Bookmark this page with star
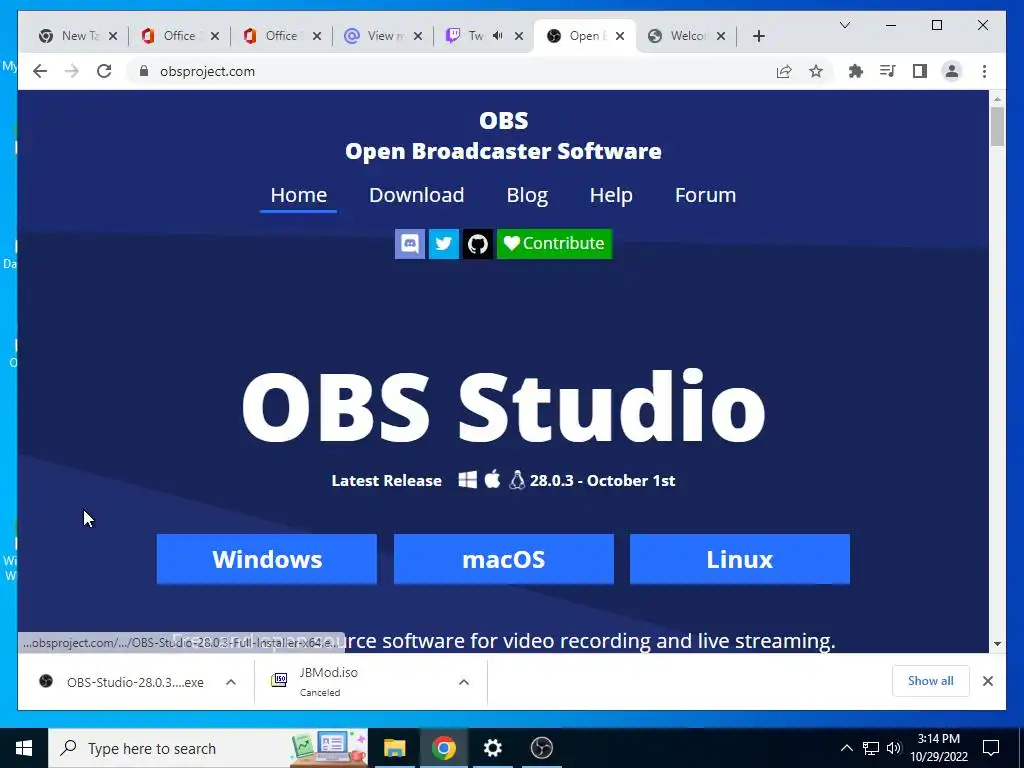1024x768 pixels. click(x=816, y=71)
